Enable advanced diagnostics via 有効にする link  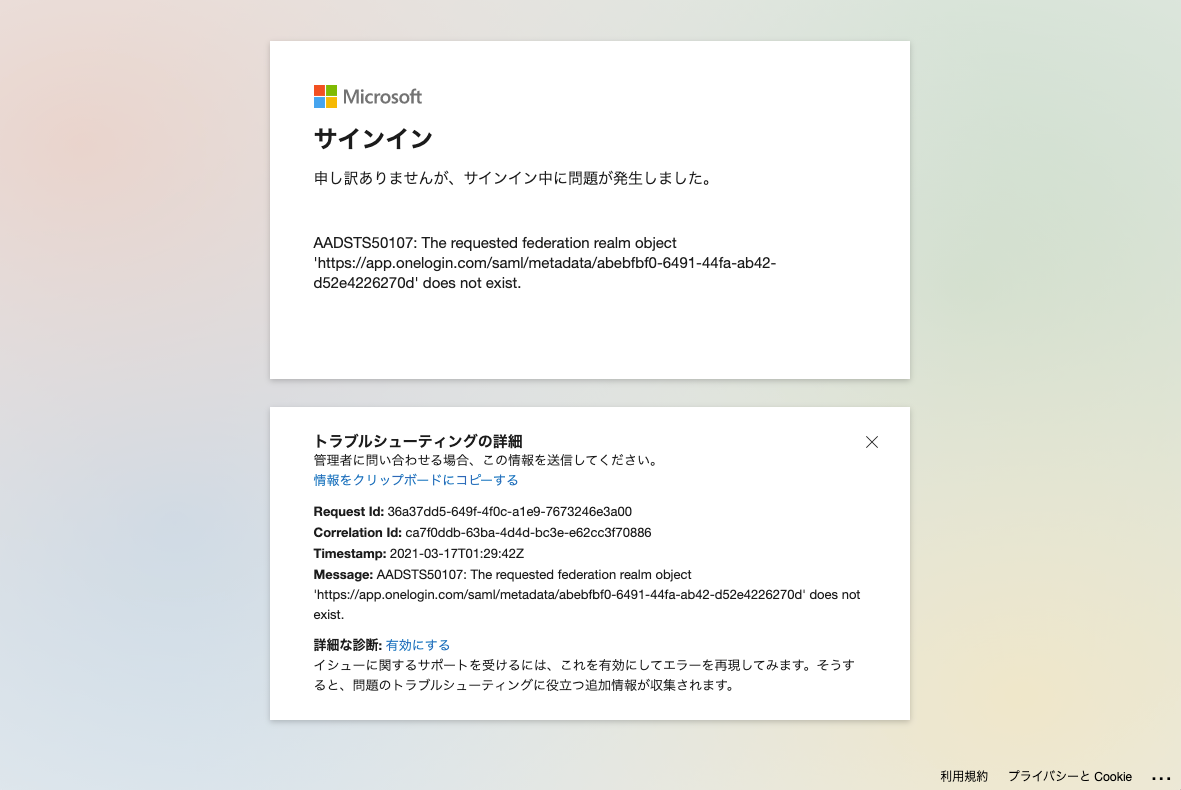pyautogui.click(x=418, y=645)
